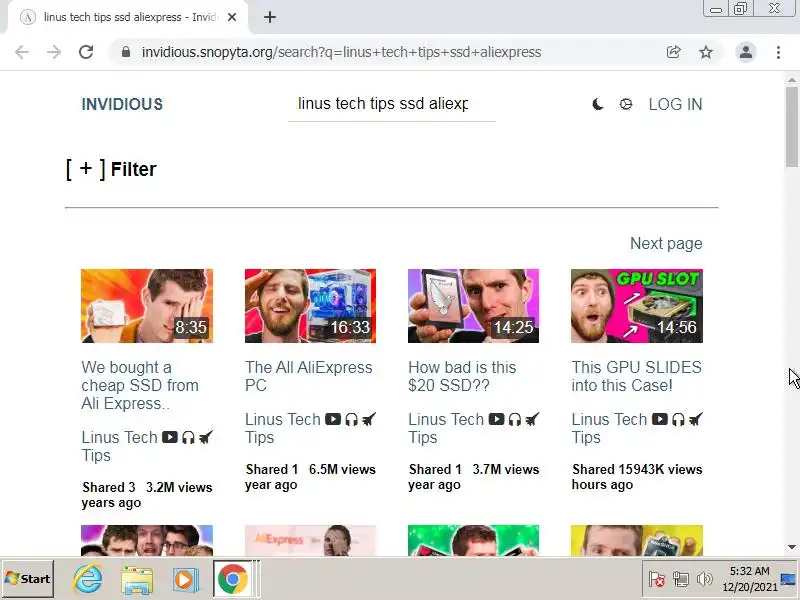
Task: Watch $20 SSD video on YouTube icon
Action: pos(496,419)
